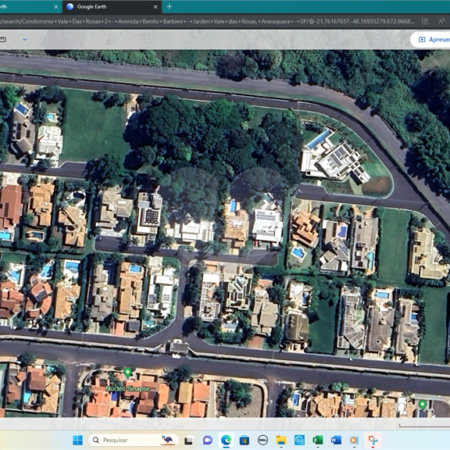Launch Microsoft Store from the taskbar
This screenshot has height=450, width=450.
tap(244, 440)
